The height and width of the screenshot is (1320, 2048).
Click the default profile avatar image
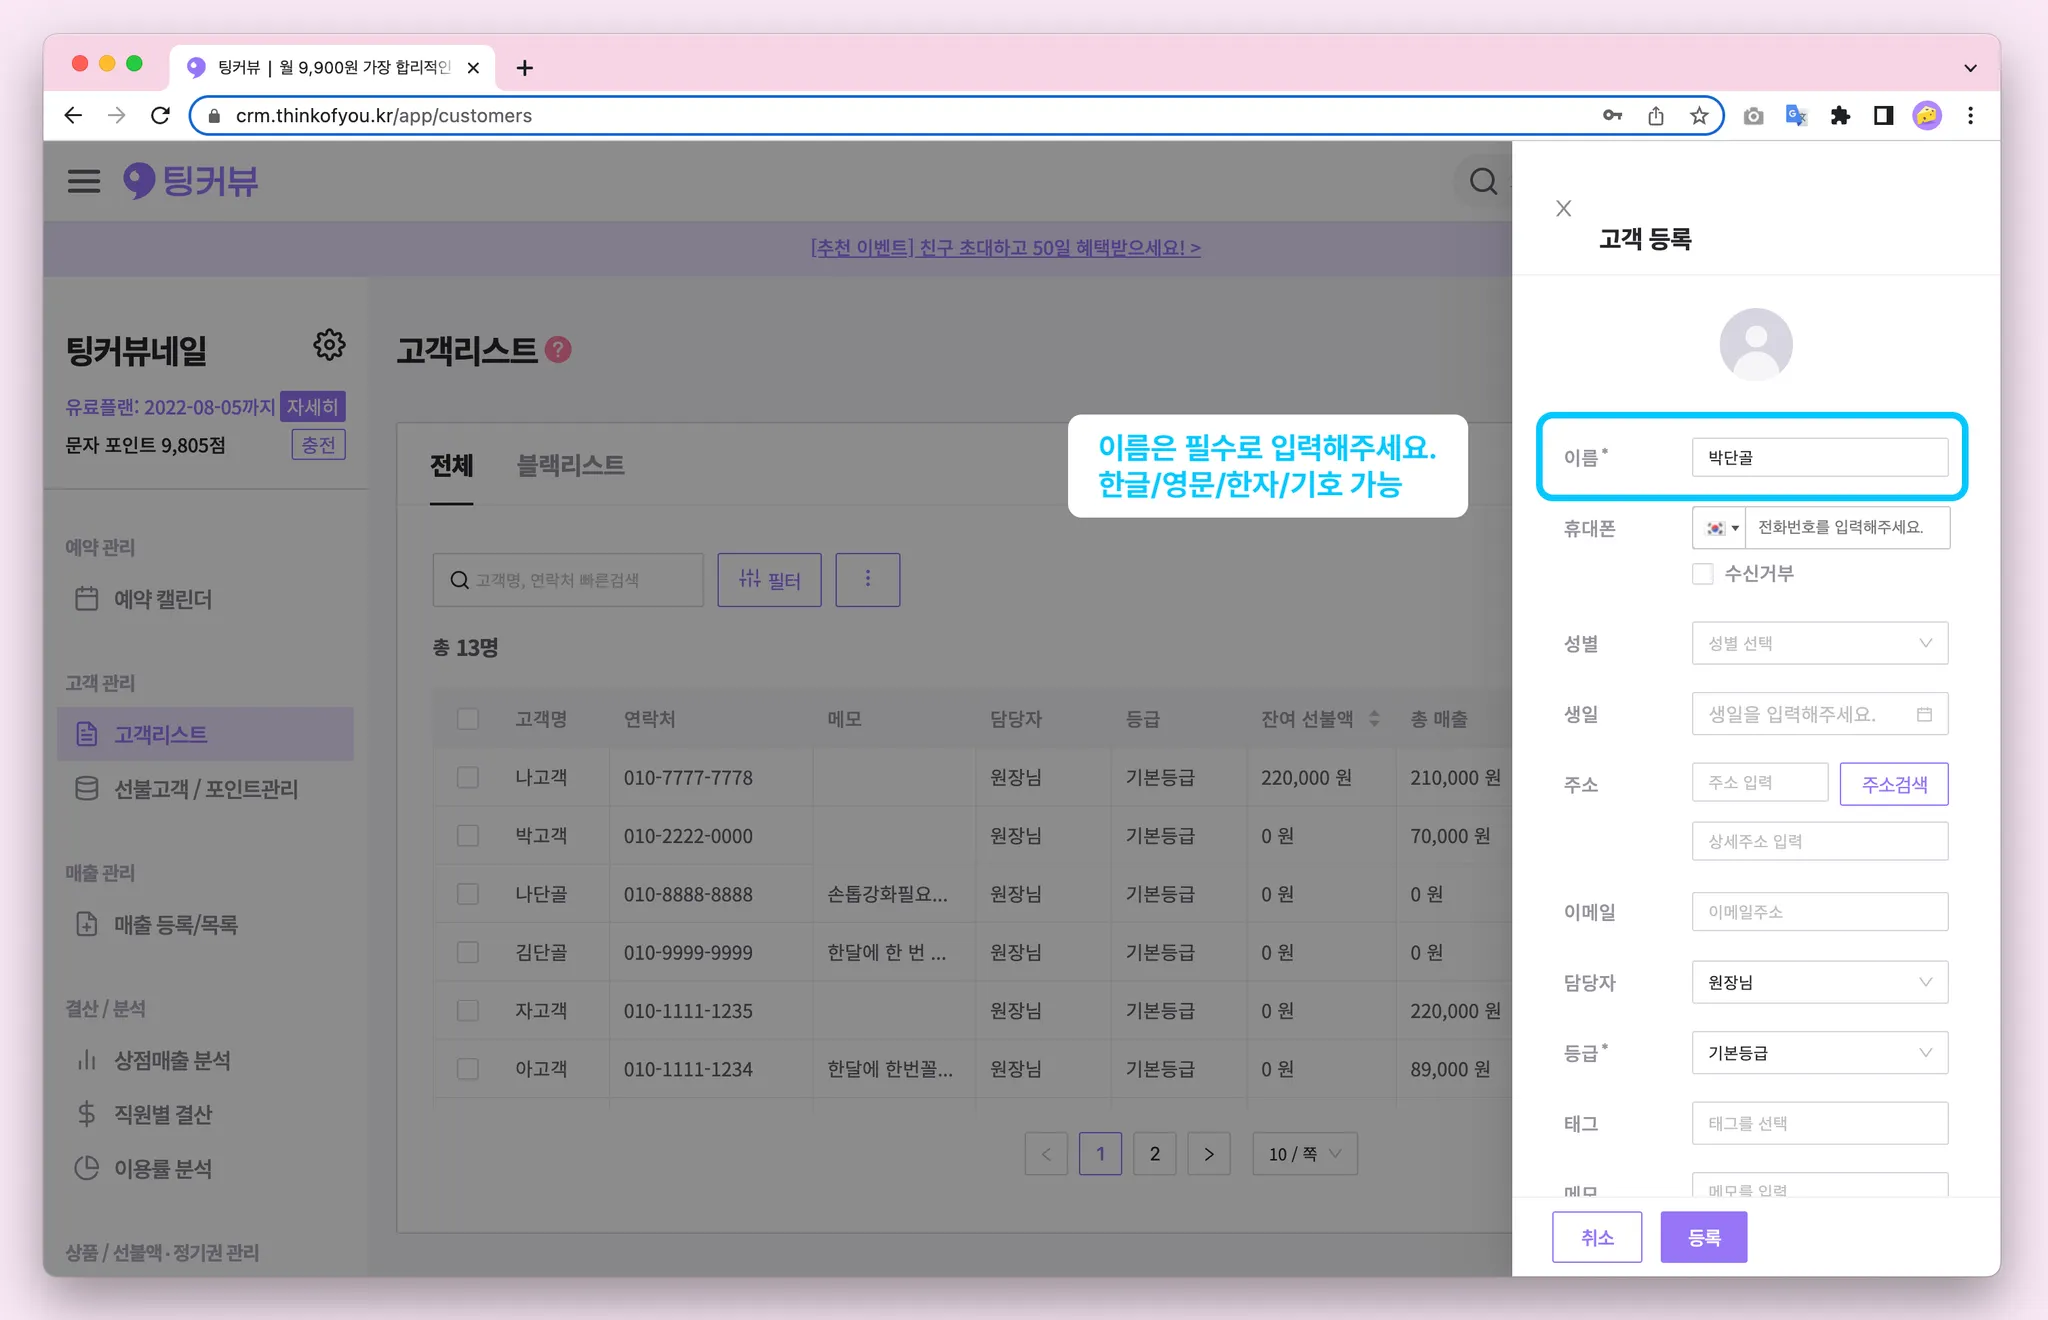1755,344
